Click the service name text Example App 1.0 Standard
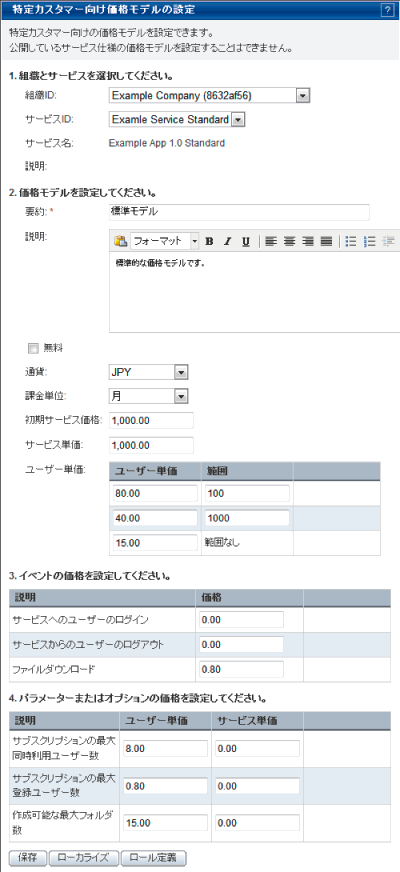The image size is (400, 872). (167, 143)
